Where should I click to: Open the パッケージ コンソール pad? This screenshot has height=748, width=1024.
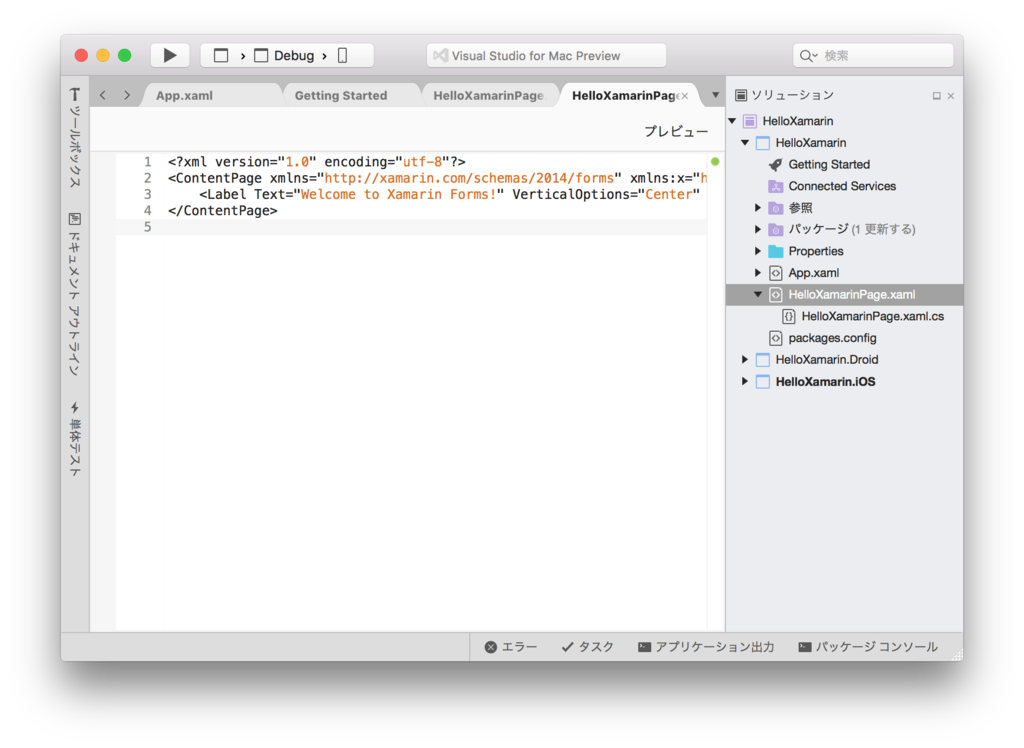(x=868, y=647)
